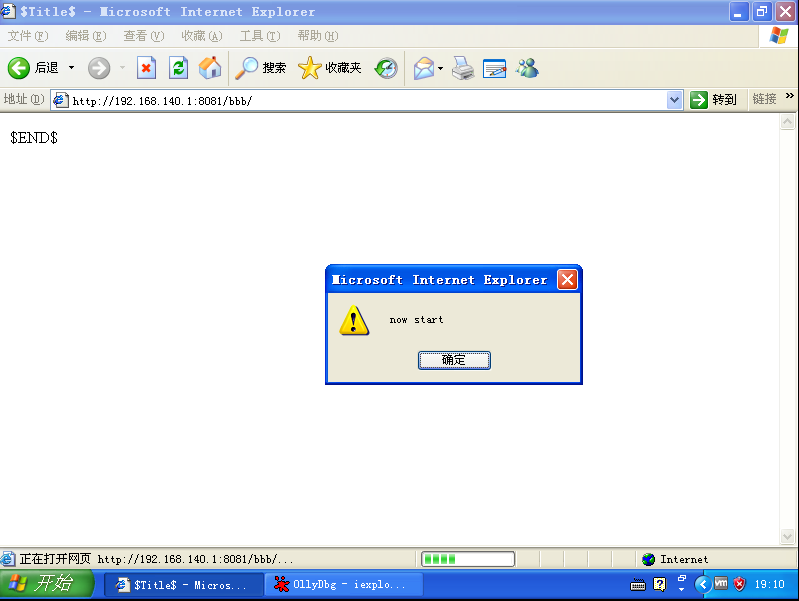This screenshot has height=601, width=799.
Task: Click the page icon in the address bar
Action: [61, 100]
